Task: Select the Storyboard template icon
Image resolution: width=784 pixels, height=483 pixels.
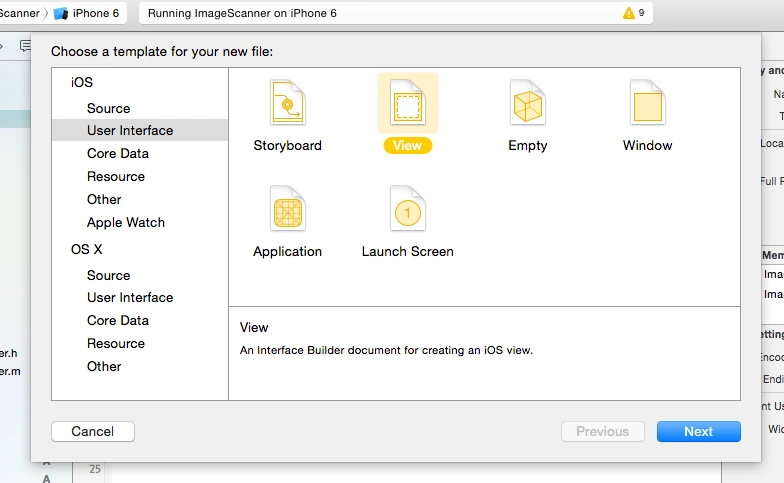Action: 288,102
